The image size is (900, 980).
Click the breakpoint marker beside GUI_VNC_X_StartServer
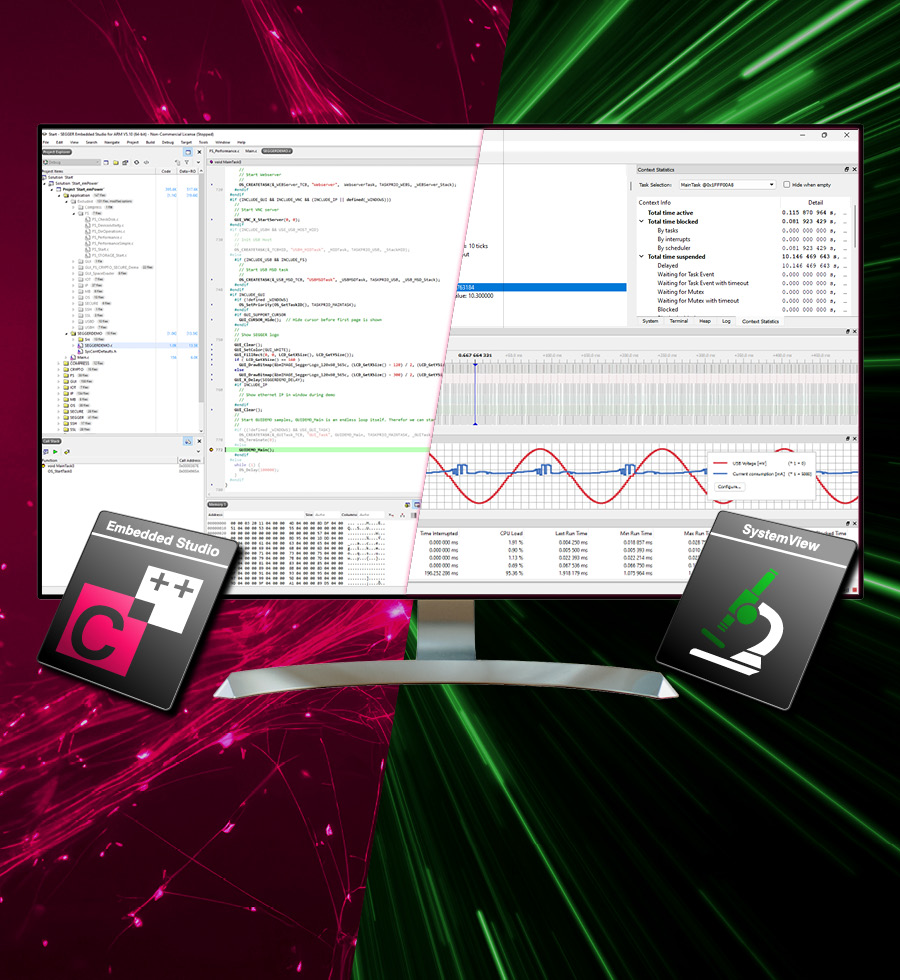pos(212,219)
